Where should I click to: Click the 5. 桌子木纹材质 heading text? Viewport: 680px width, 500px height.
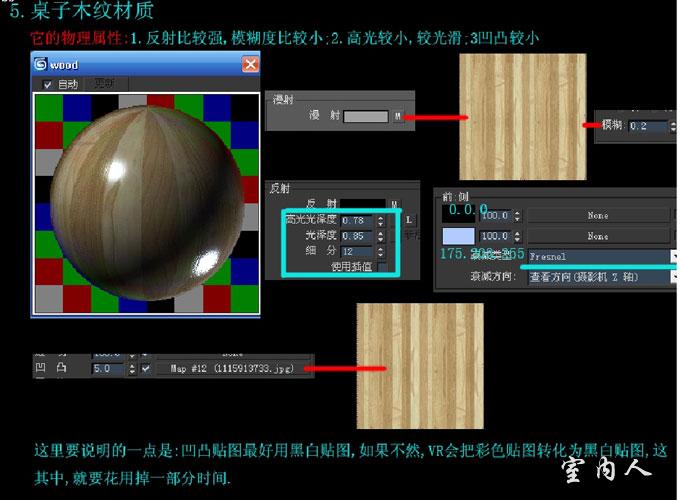pyautogui.click(x=82, y=10)
